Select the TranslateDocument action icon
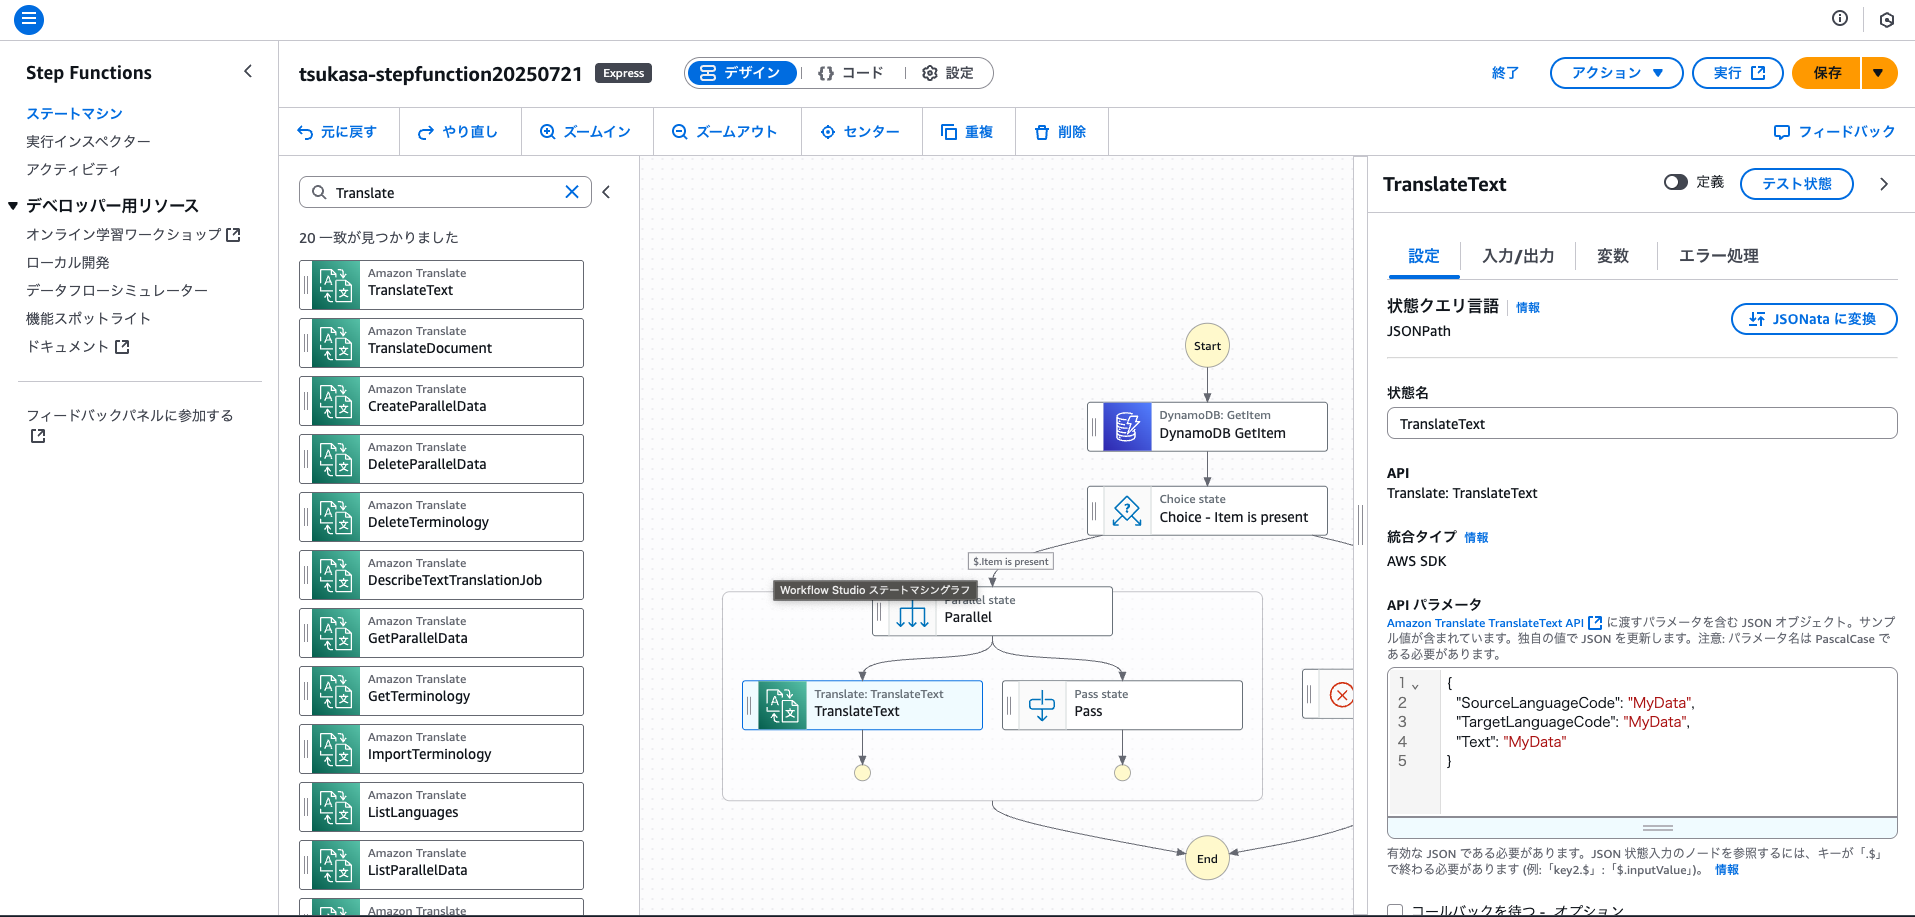 pos(336,343)
